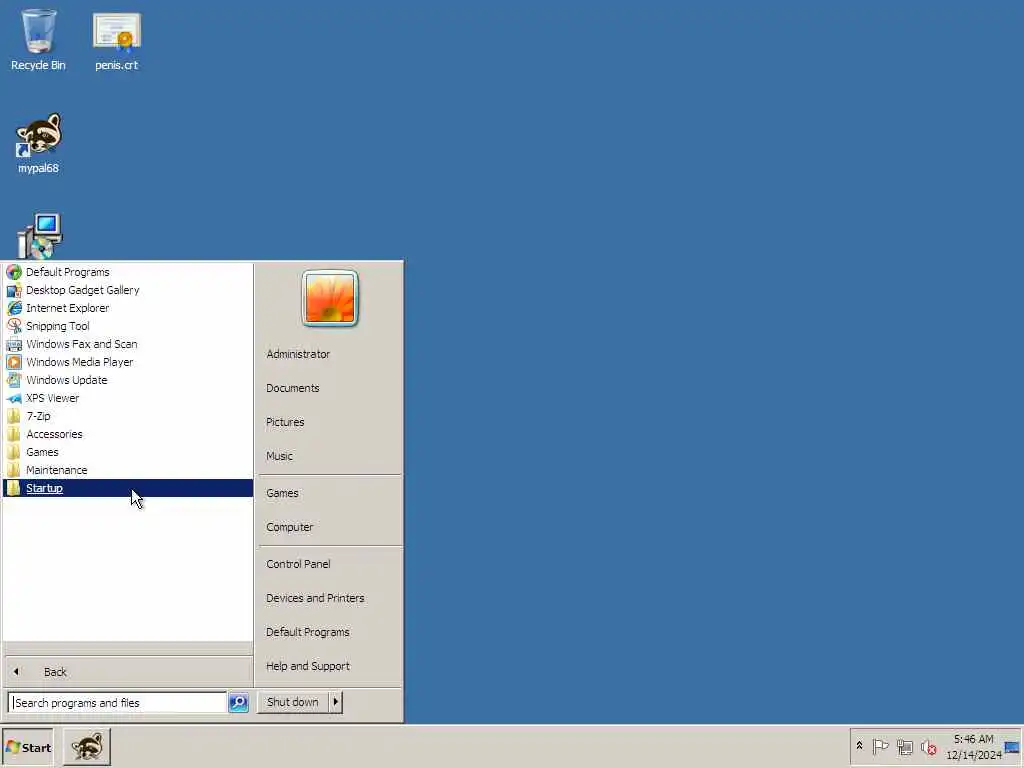Click the Start button
The height and width of the screenshot is (768, 1024).
coord(28,747)
